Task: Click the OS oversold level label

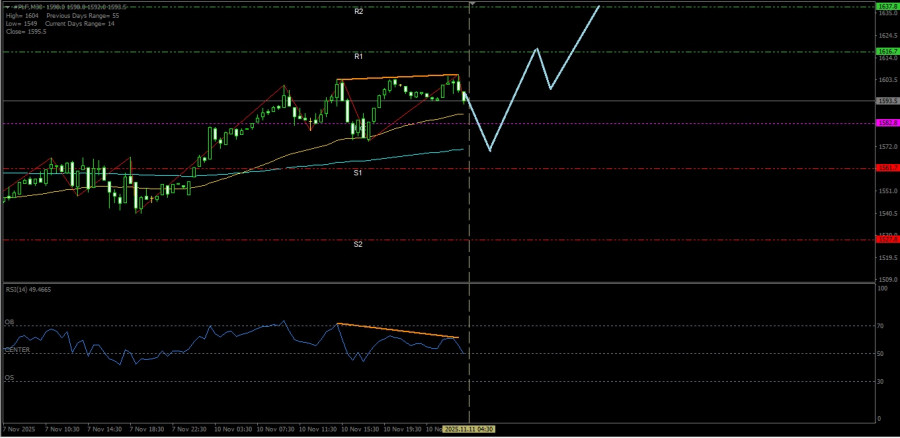Action: (x=9, y=378)
